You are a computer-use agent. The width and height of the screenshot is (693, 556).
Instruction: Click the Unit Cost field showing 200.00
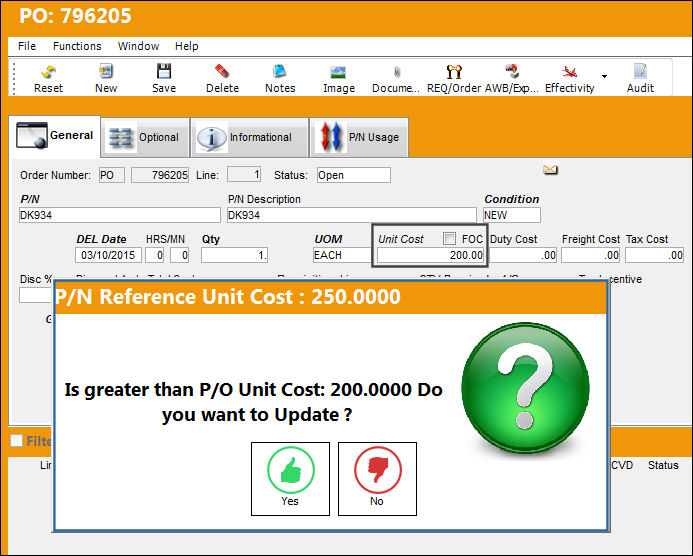coord(430,255)
